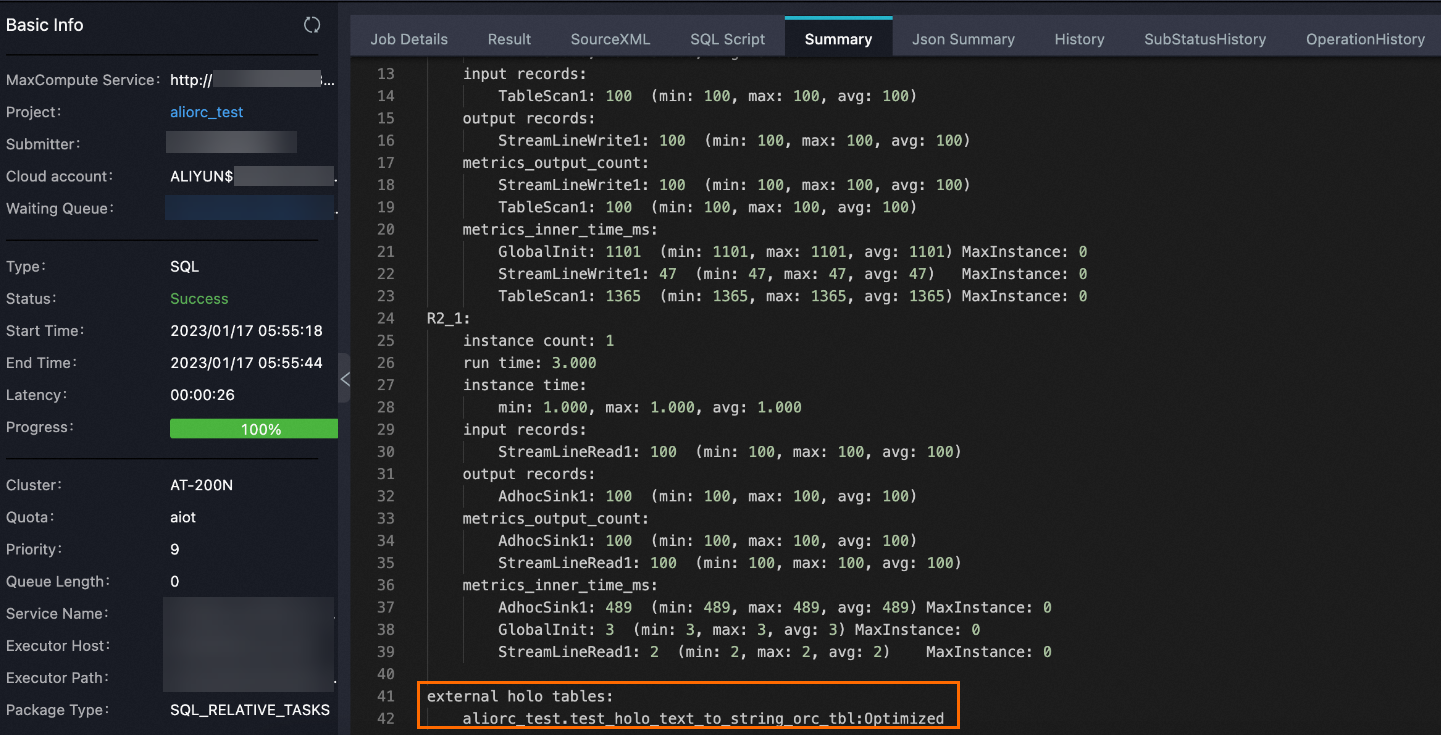Click the Queue Length value 0

(175, 581)
